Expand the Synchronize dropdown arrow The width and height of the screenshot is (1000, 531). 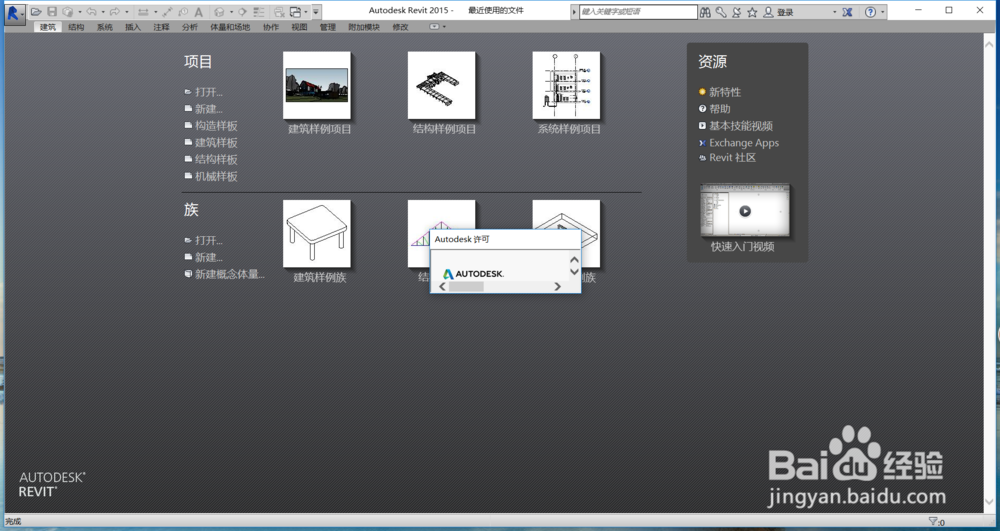(x=80, y=11)
